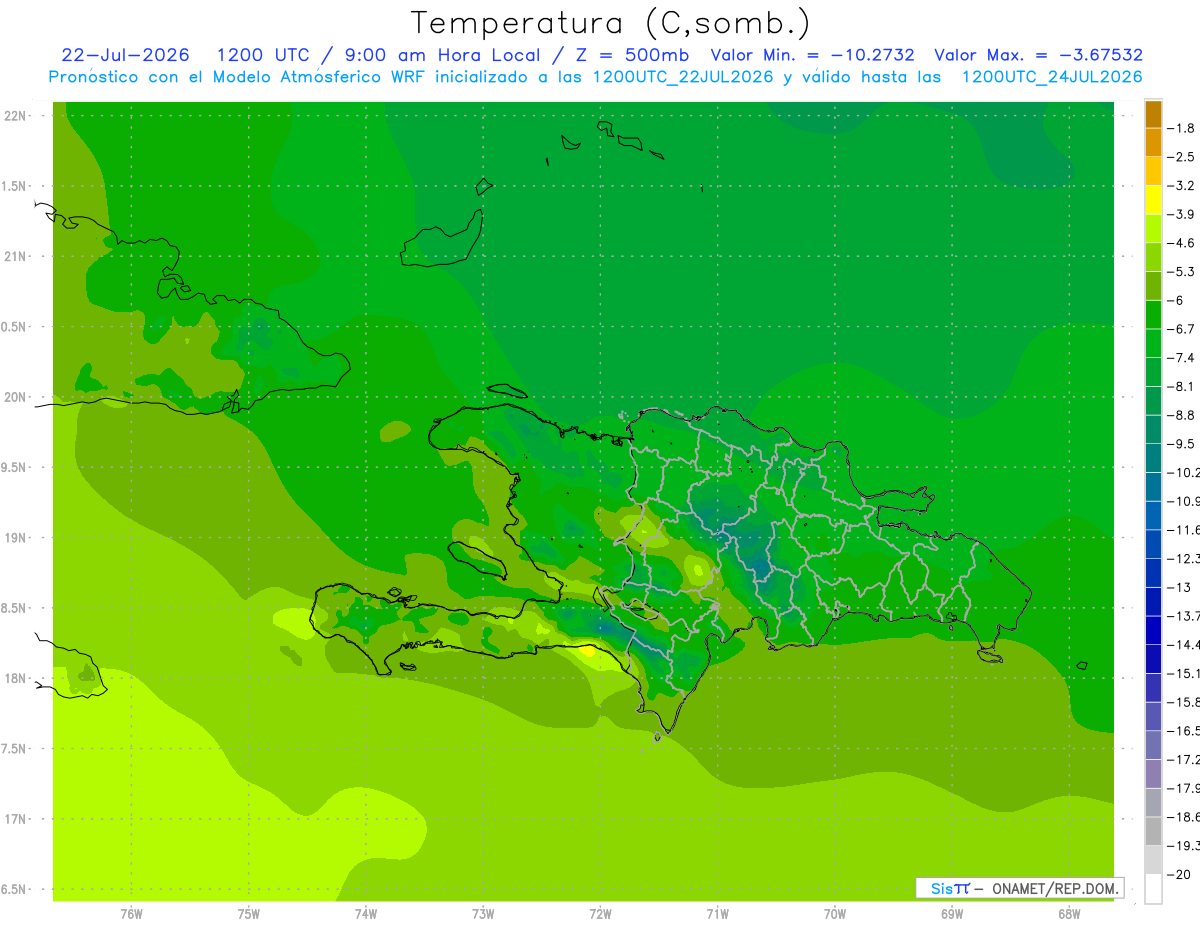The image size is (1200, 927).
Task: Click the '19N' latitude label
Action: click(x=15, y=538)
